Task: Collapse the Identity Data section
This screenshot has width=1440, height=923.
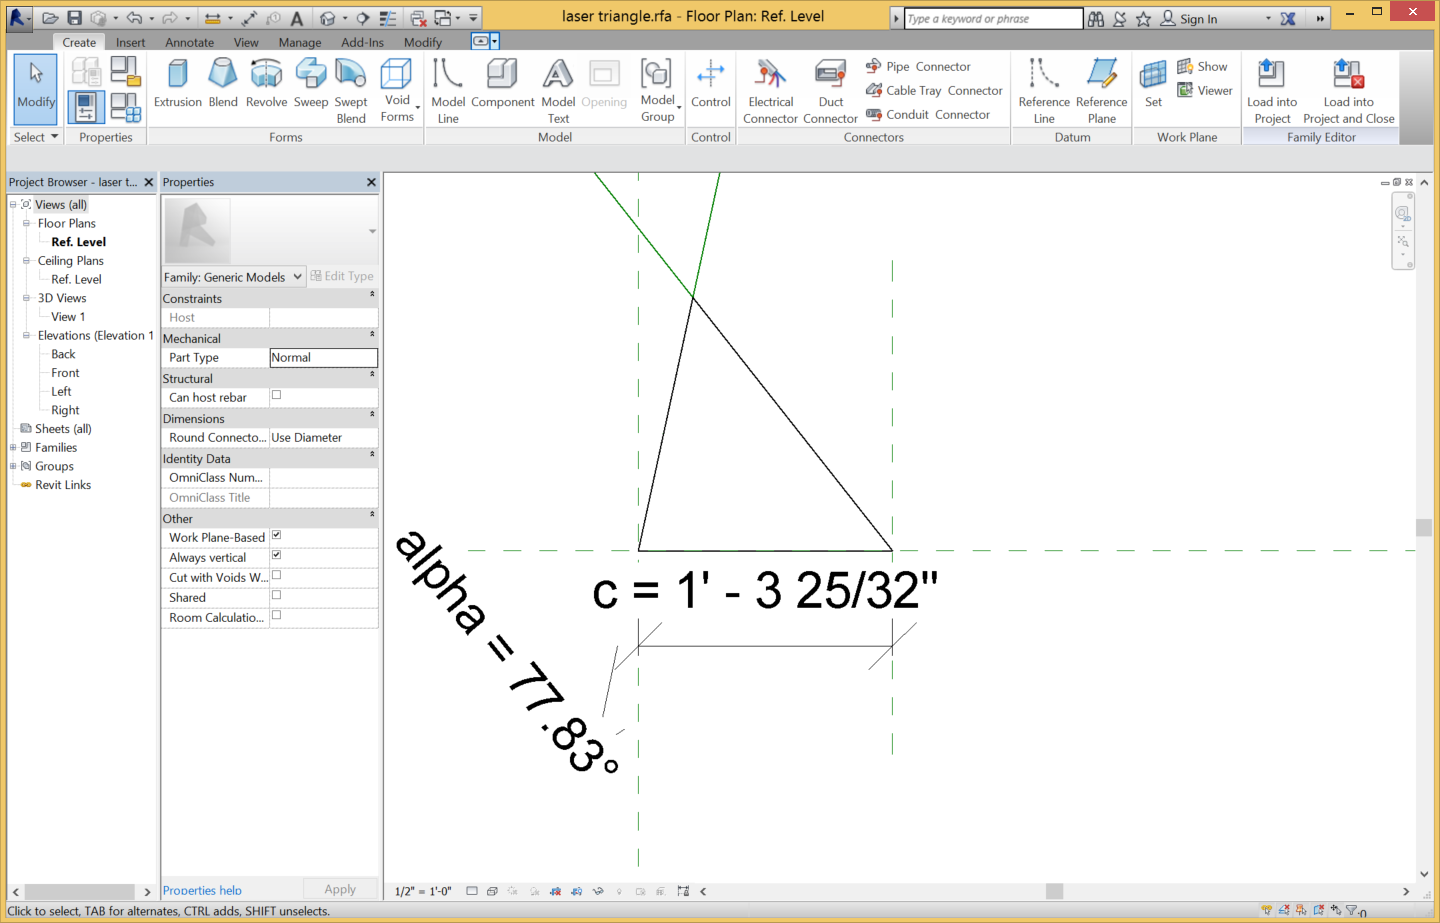Action: coord(372,455)
